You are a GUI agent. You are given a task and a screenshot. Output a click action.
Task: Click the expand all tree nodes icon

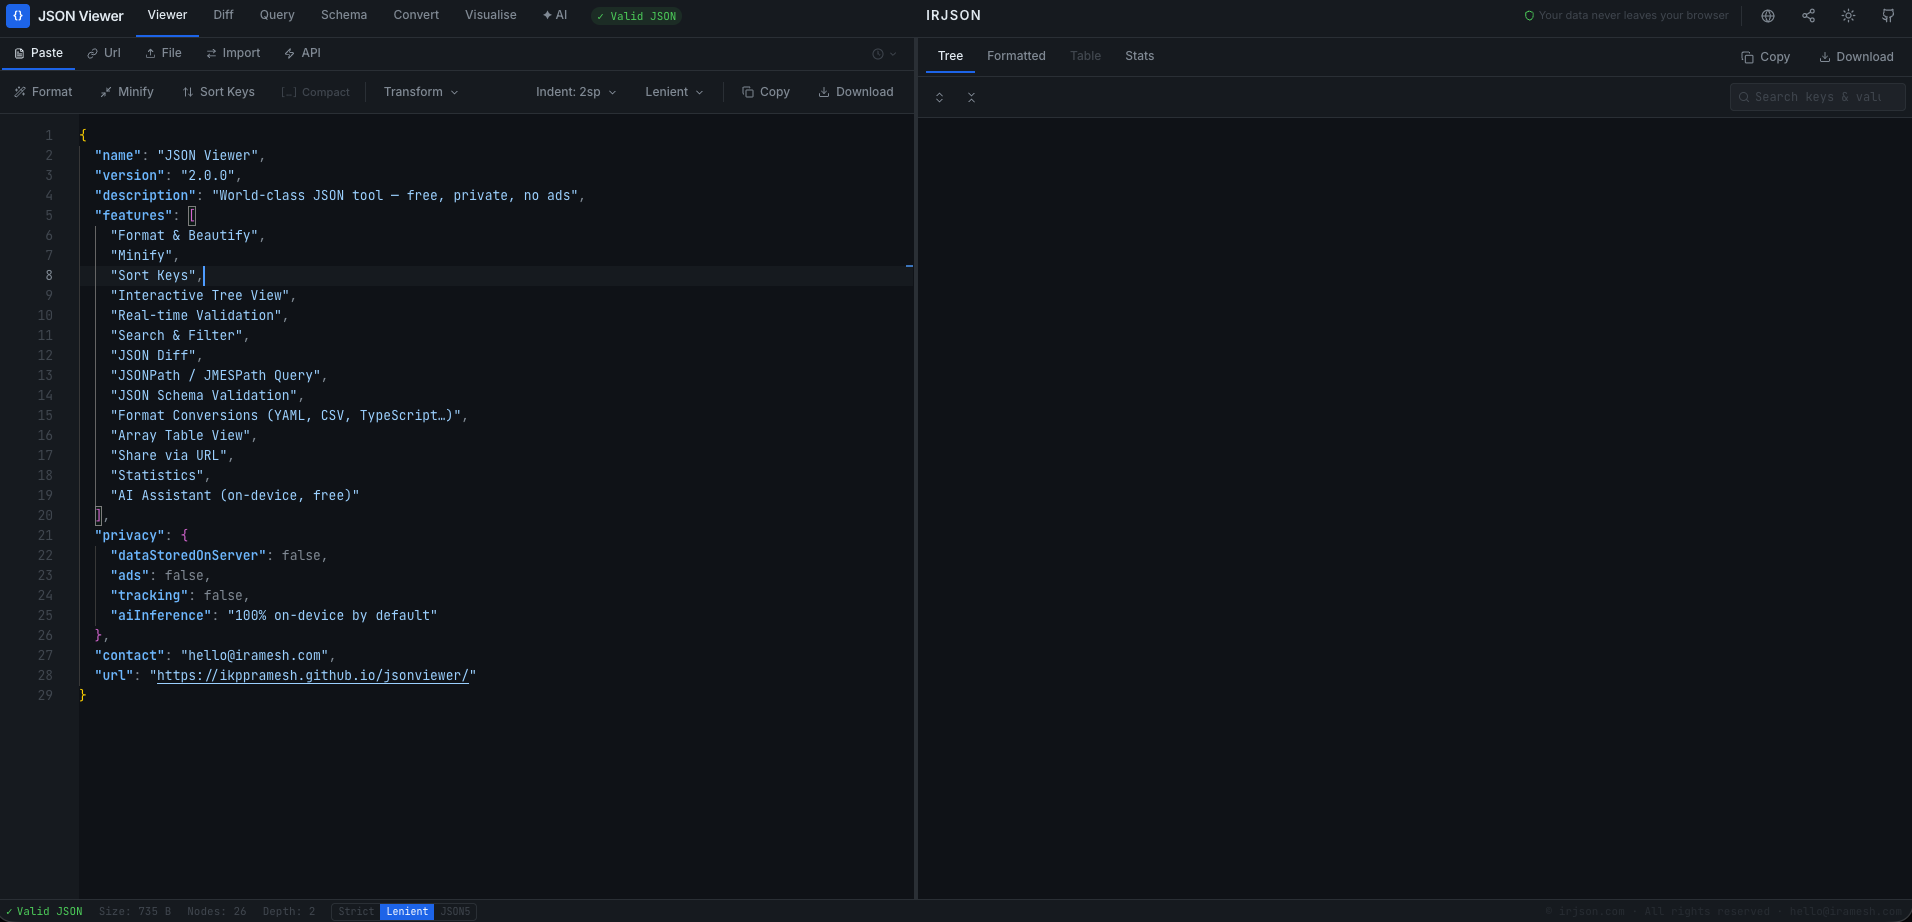click(939, 97)
